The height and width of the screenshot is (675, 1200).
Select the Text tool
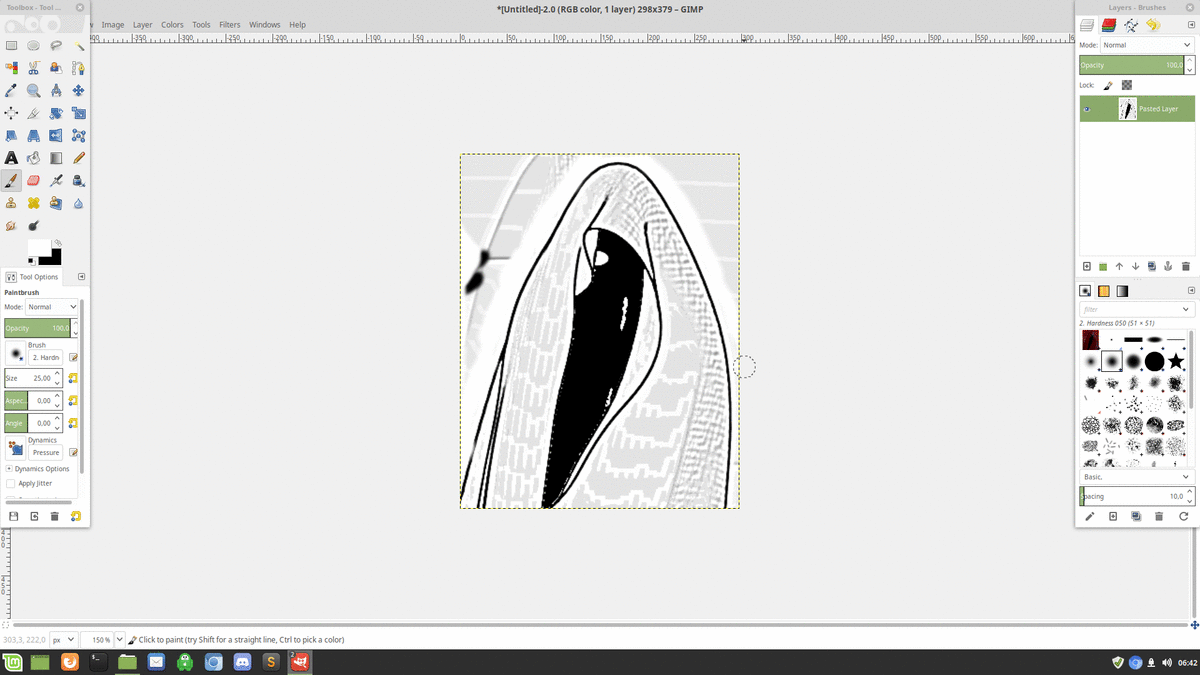[x=11, y=158]
